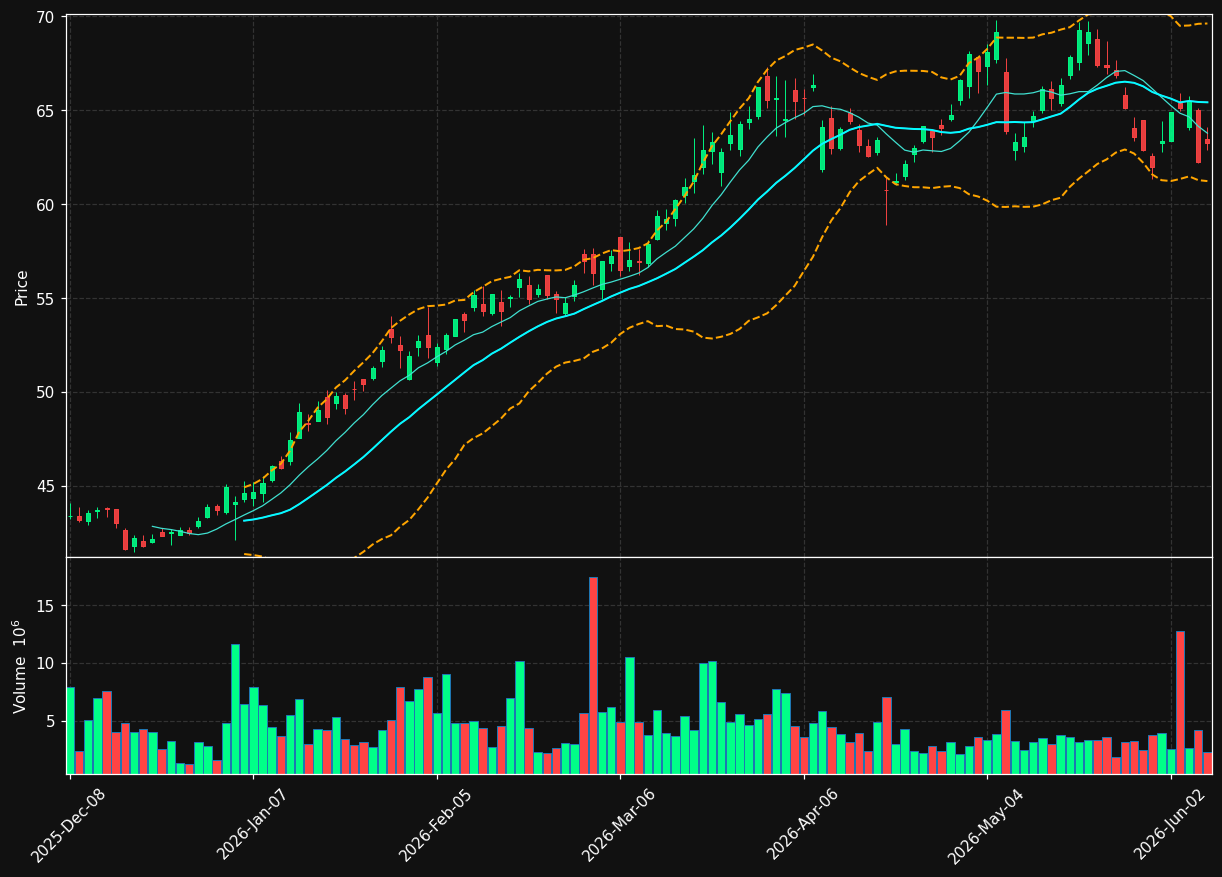Click the tall red volume bar near 2026-Jun-02
Image resolution: width=1222 pixels, height=877 pixels.
pyautogui.click(x=1180, y=702)
